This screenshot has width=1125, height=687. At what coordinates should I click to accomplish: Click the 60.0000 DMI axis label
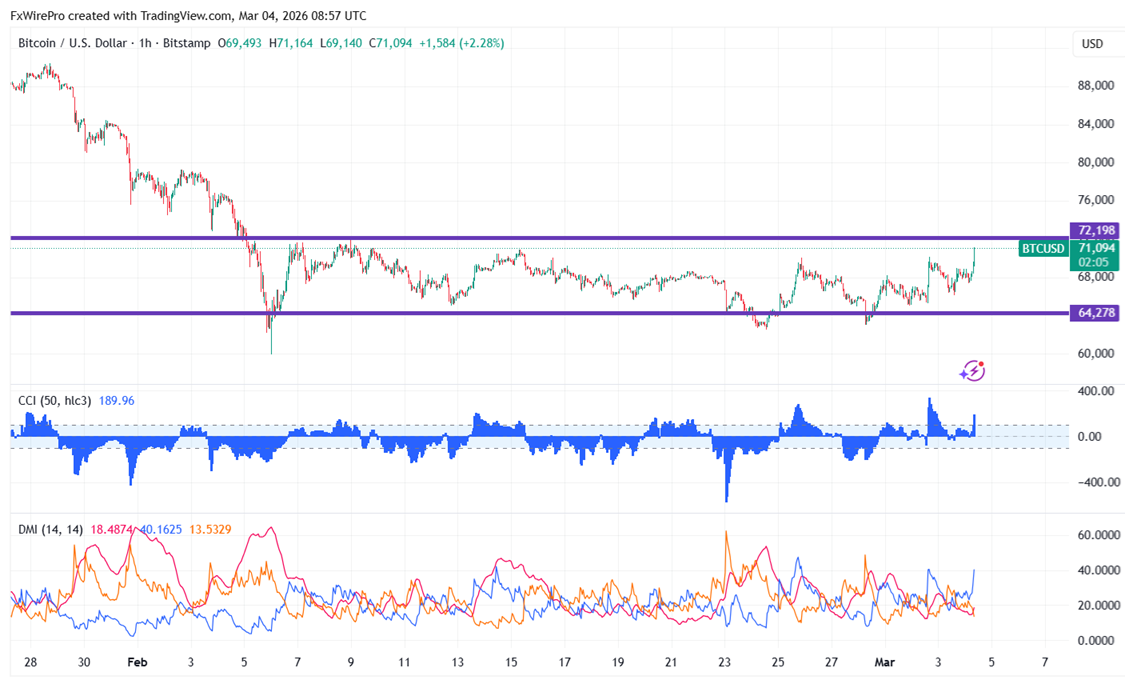[x=1099, y=535]
